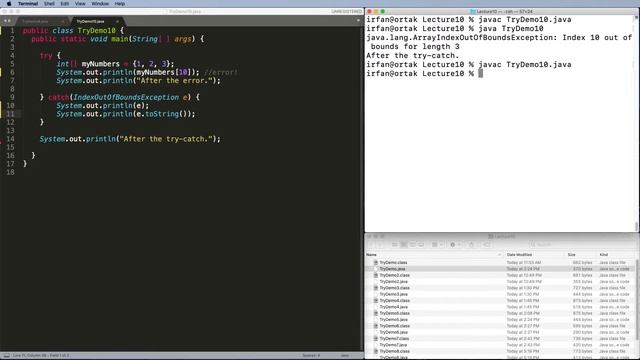640x360 pixels.
Task: Select TryDemo5.class in Finder
Action: (500, 313)
